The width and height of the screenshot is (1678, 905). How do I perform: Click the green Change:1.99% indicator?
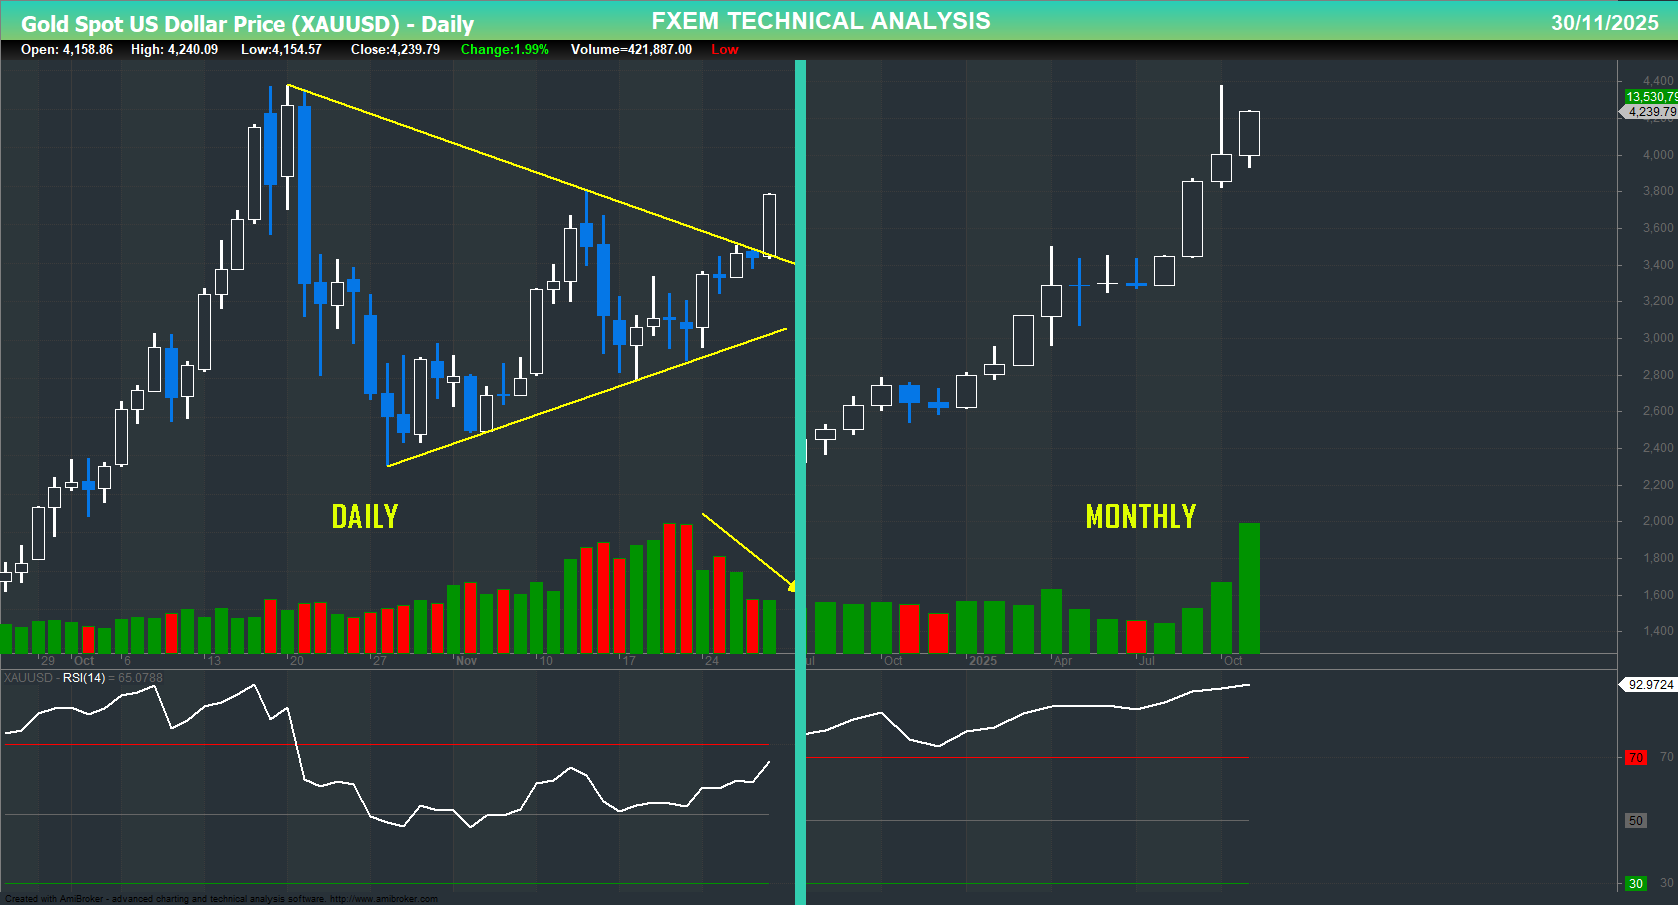505,49
